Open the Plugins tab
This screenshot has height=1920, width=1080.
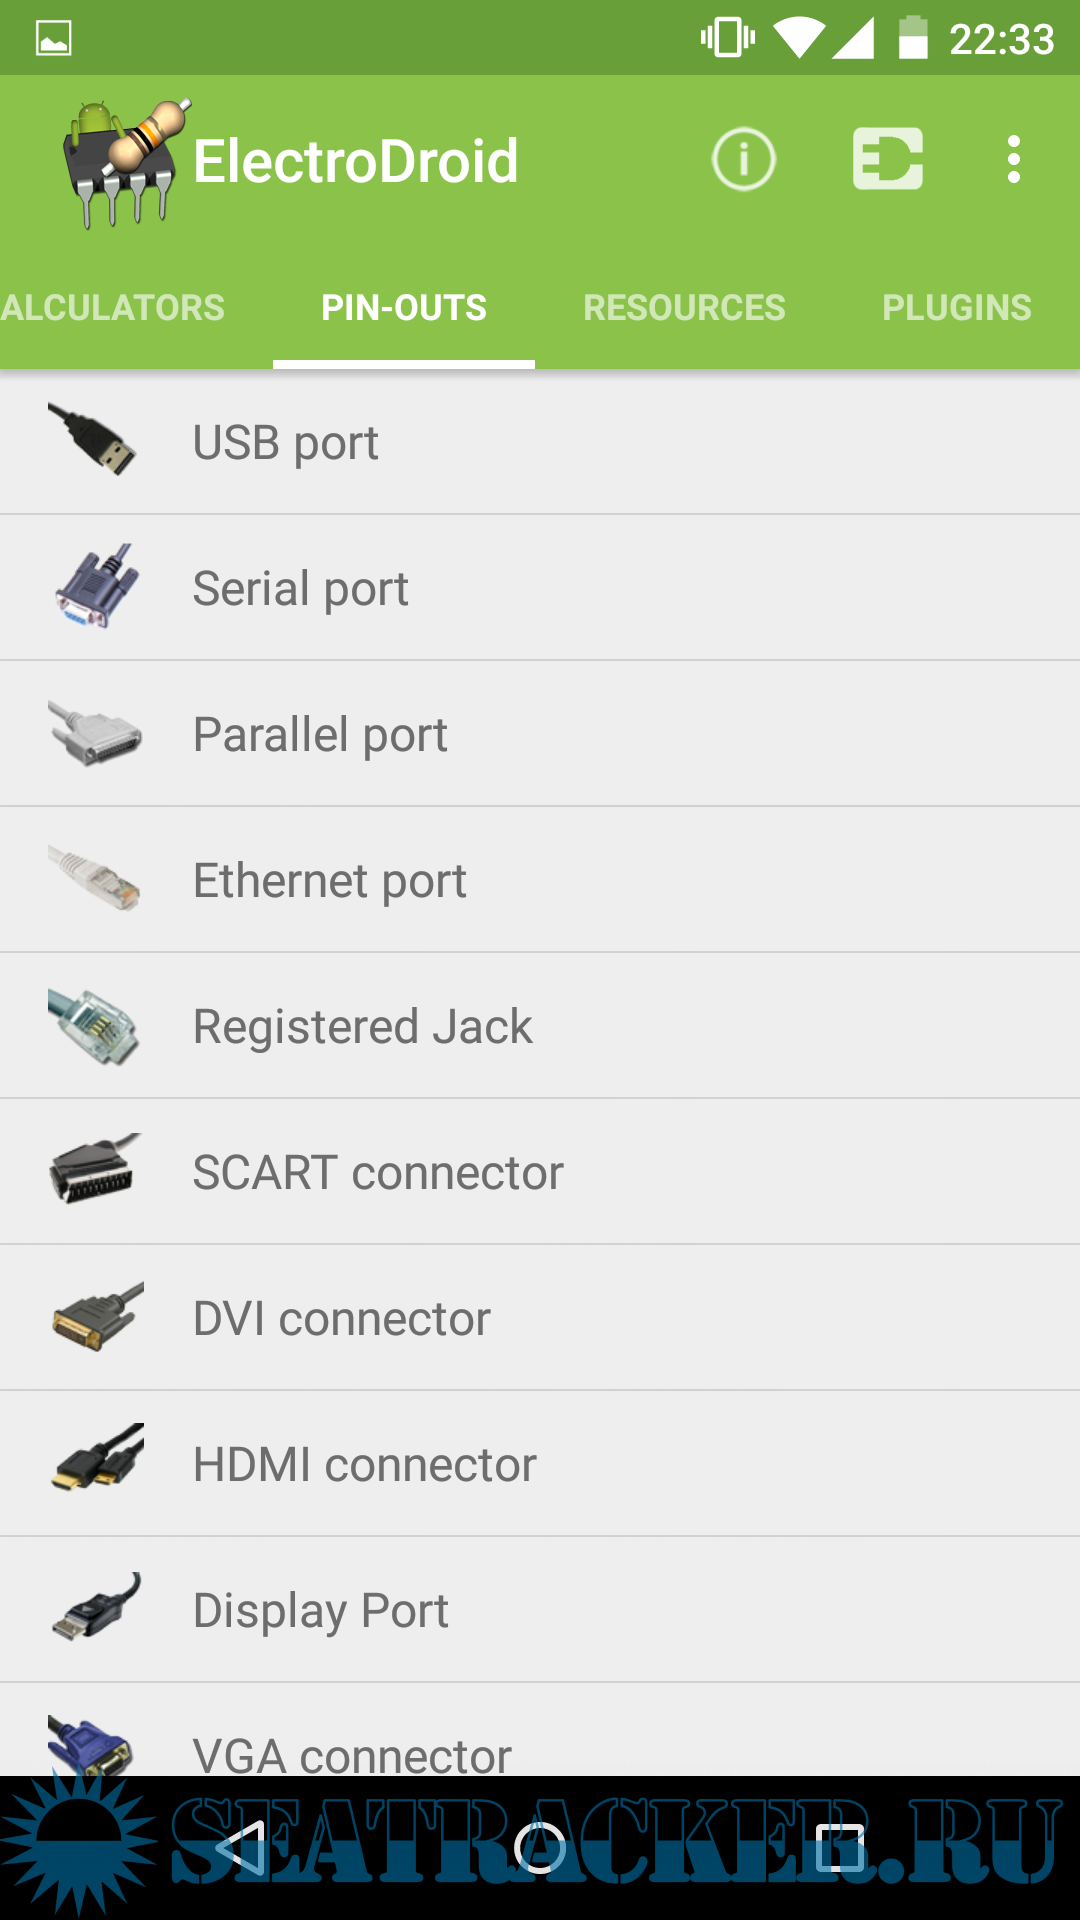tap(956, 308)
